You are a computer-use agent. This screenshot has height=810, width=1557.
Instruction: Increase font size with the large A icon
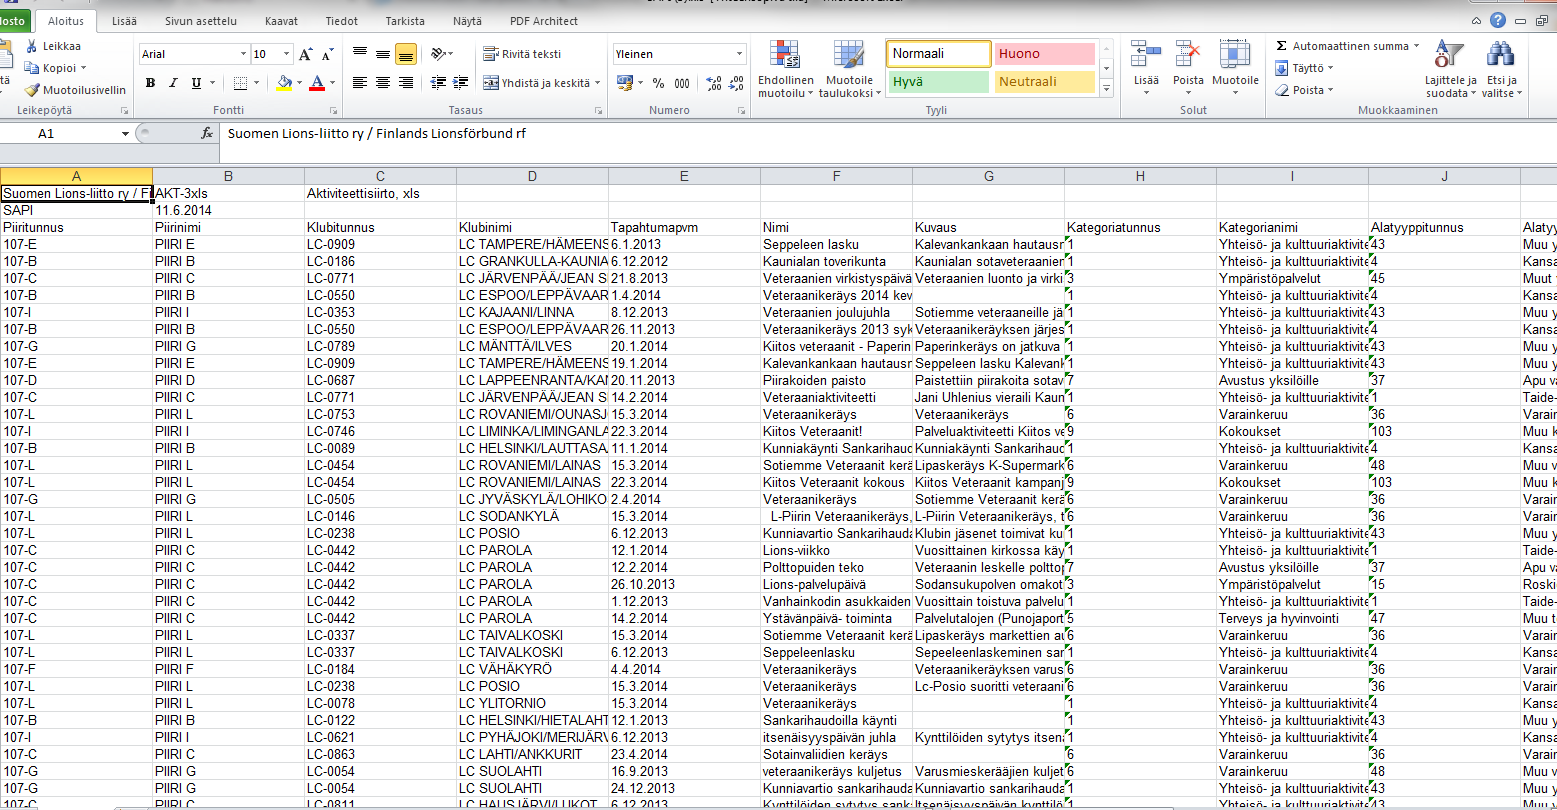(306, 54)
